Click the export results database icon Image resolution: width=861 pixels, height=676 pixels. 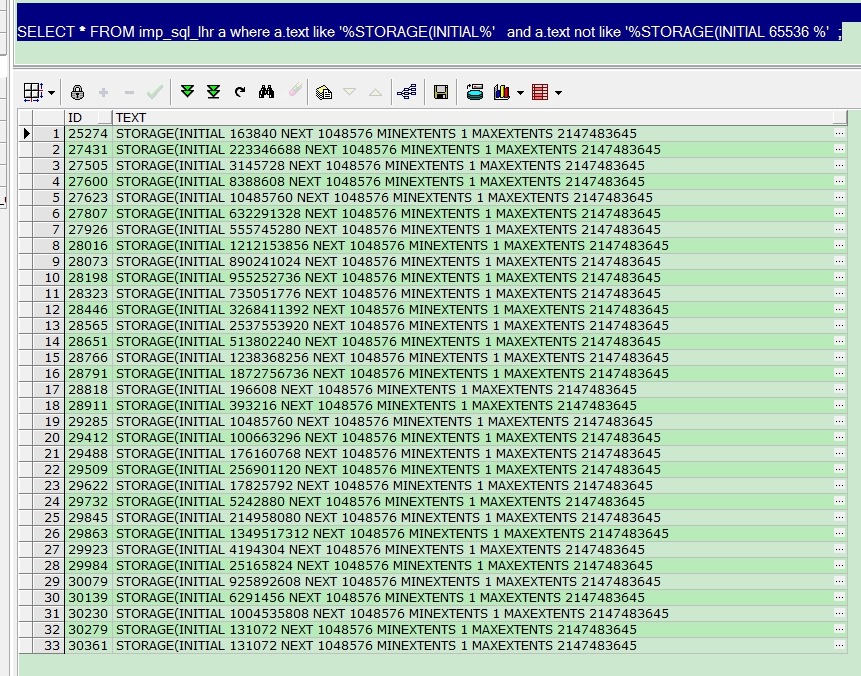[x=475, y=92]
